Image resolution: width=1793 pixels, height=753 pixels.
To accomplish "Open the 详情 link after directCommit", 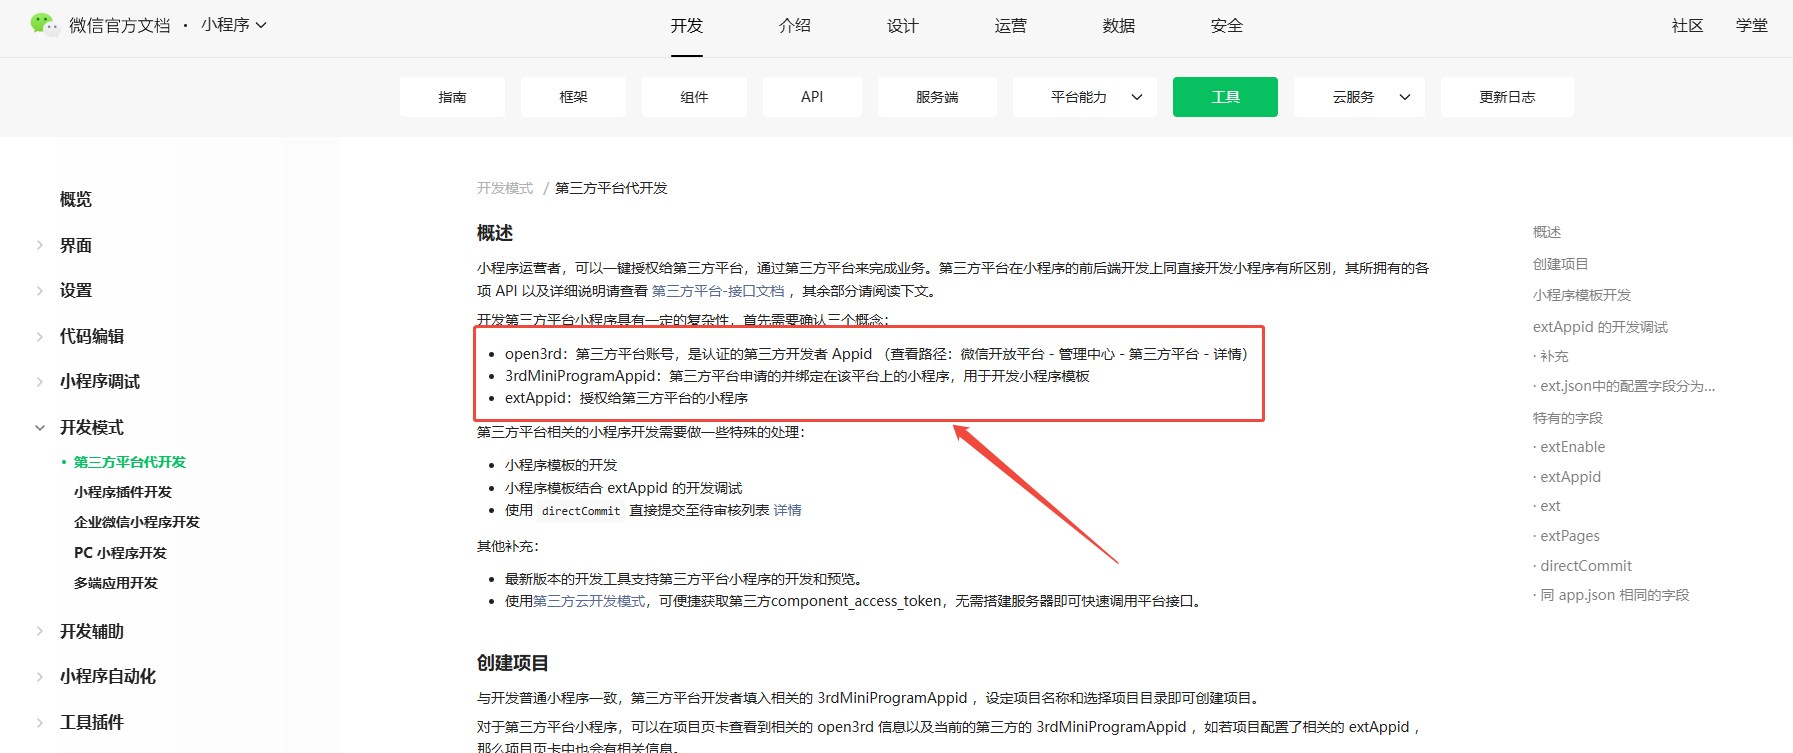I will [788, 510].
